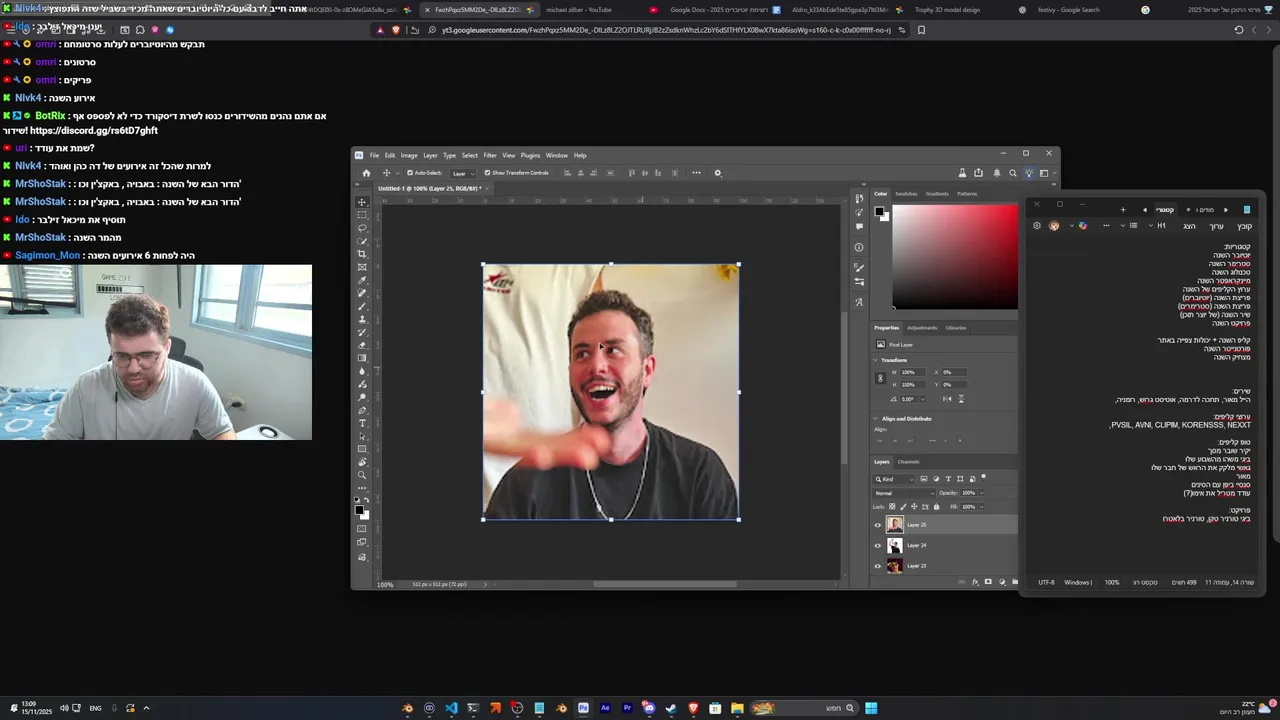Toggle lock transparent pixels icon
The height and width of the screenshot is (720, 1280).
[x=892, y=506]
